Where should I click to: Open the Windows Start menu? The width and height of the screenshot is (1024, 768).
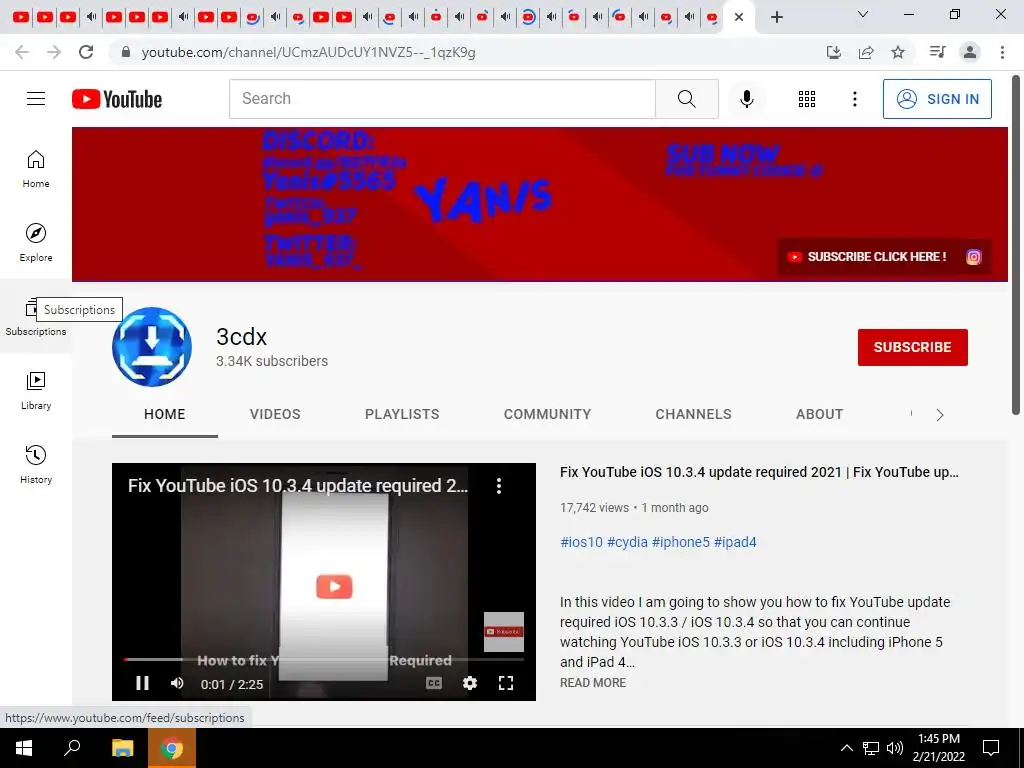(x=24, y=748)
